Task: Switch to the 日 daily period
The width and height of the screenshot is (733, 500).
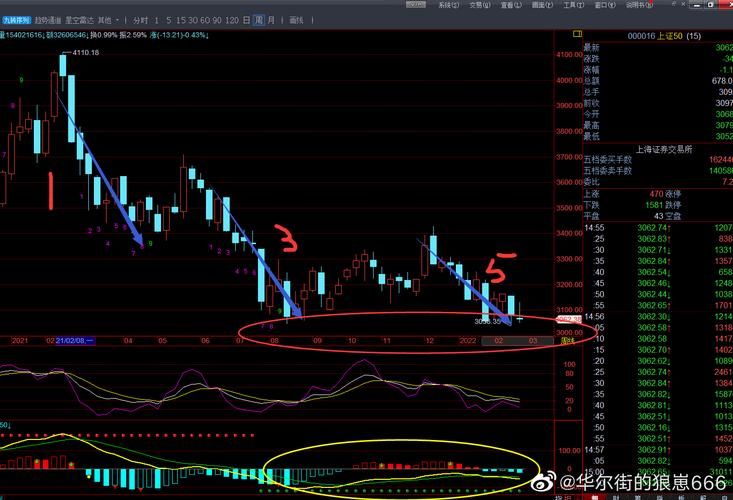Action: pos(247,20)
